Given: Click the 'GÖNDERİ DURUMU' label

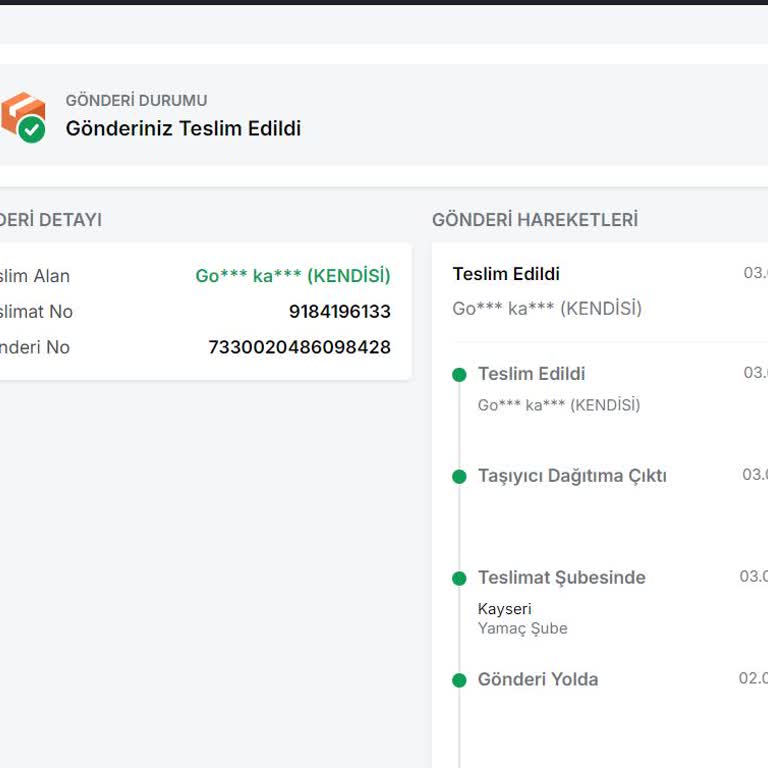Looking at the screenshot, I should [136, 100].
